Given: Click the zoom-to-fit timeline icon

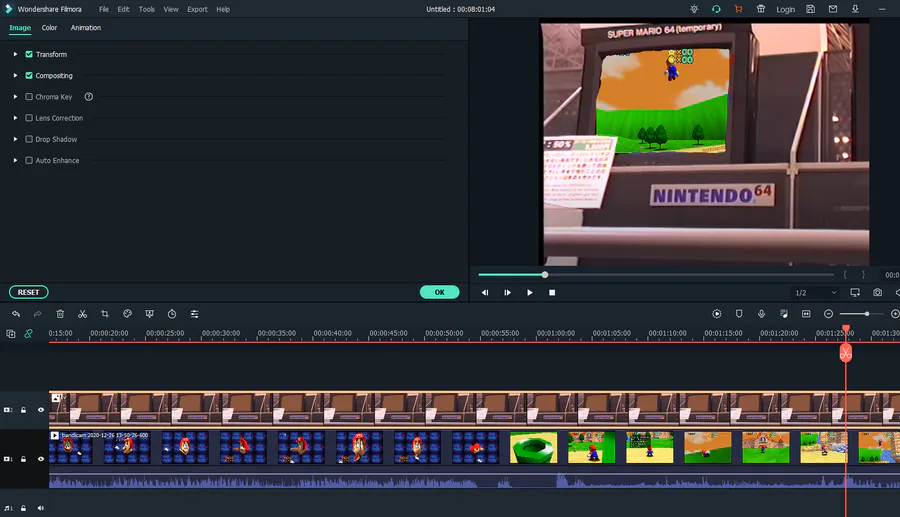Looking at the screenshot, I should tap(806, 314).
